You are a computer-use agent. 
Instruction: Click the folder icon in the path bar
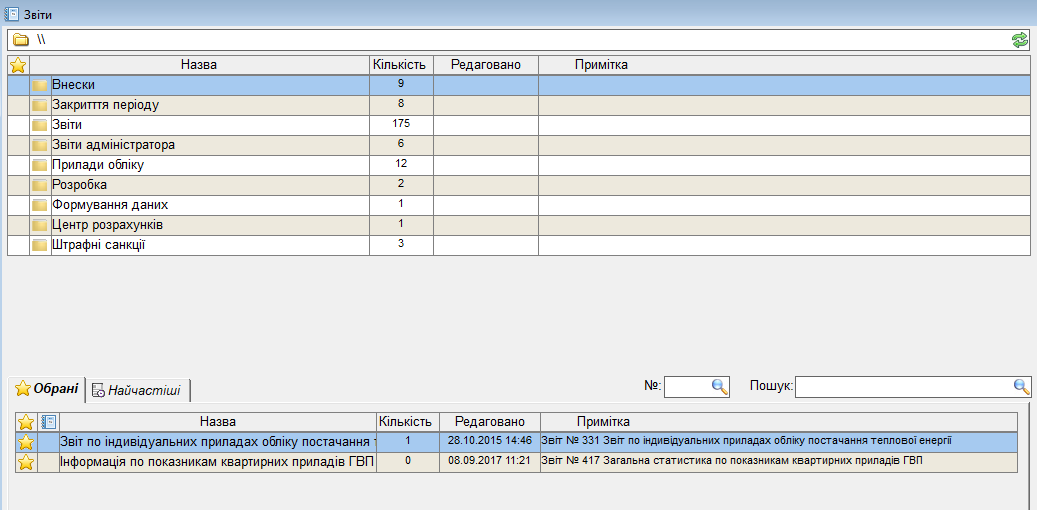click(x=21, y=40)
